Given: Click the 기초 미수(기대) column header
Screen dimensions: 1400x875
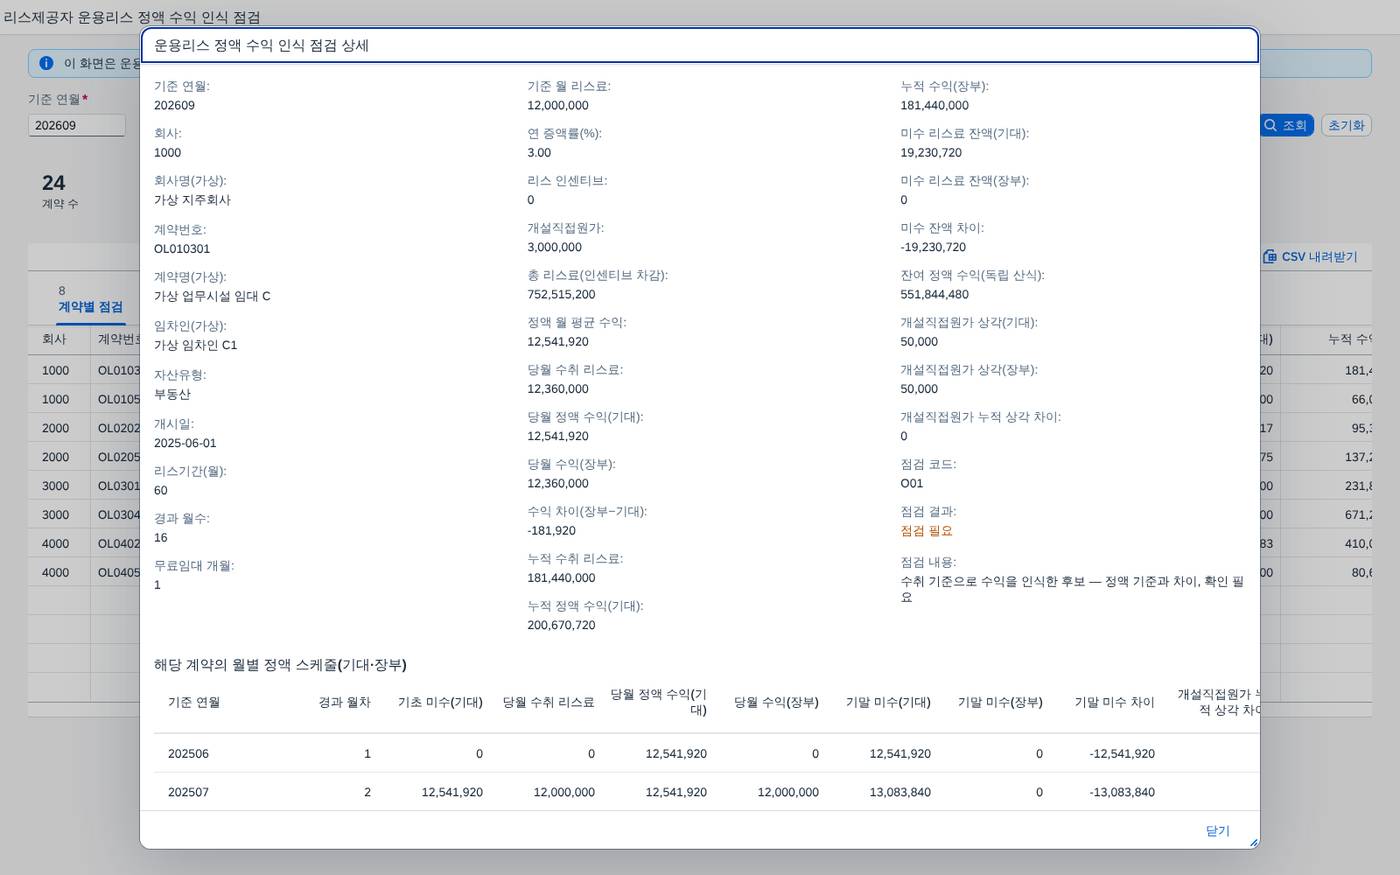Looking at the screenshot, I should (440, 702).
